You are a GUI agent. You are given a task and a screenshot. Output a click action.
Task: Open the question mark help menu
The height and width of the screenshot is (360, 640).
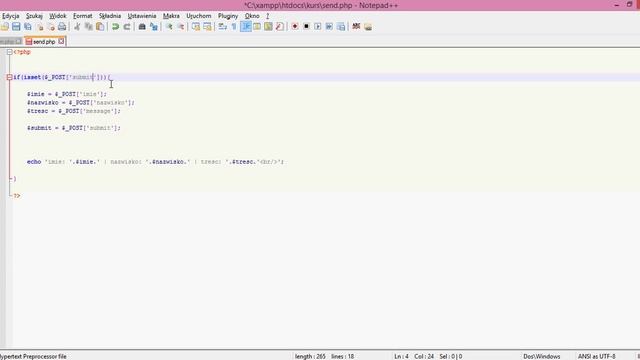(x=268, y=16)
